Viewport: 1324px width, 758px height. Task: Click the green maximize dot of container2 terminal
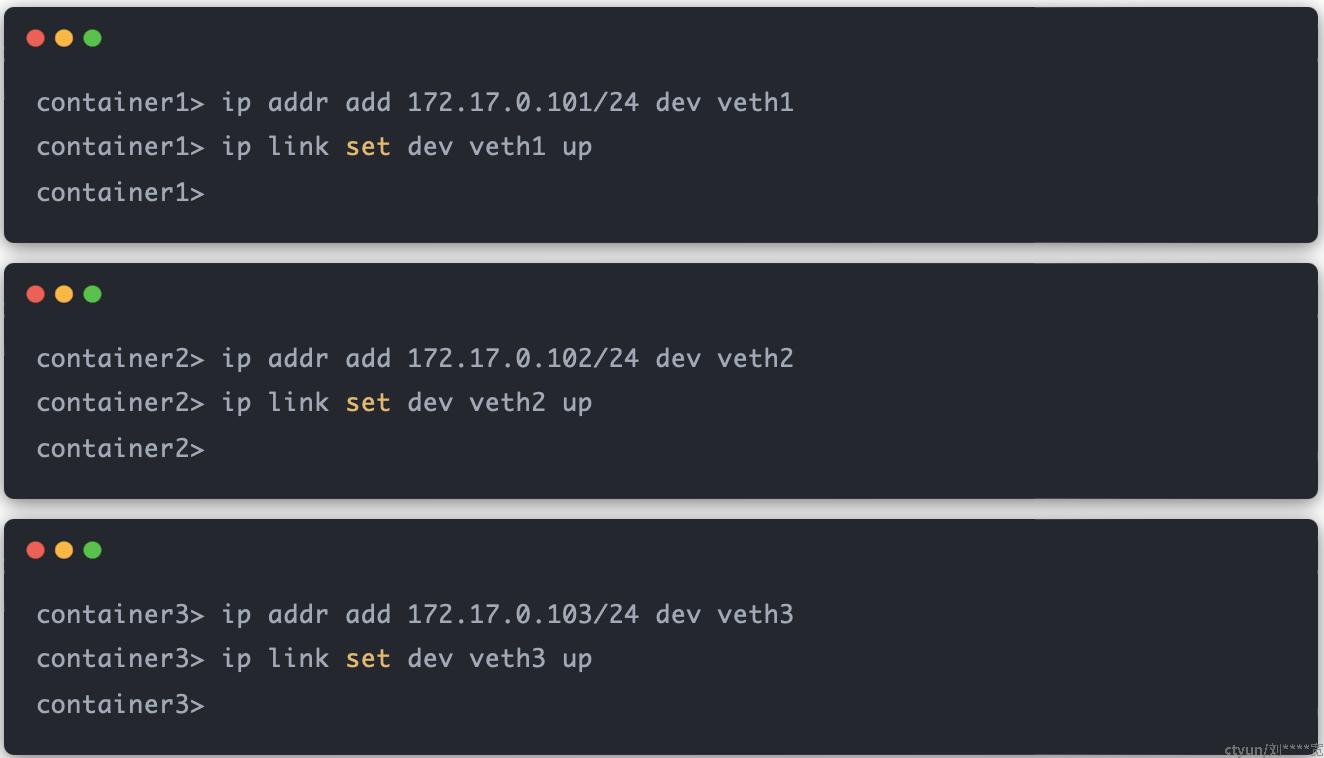coord(92,294)
